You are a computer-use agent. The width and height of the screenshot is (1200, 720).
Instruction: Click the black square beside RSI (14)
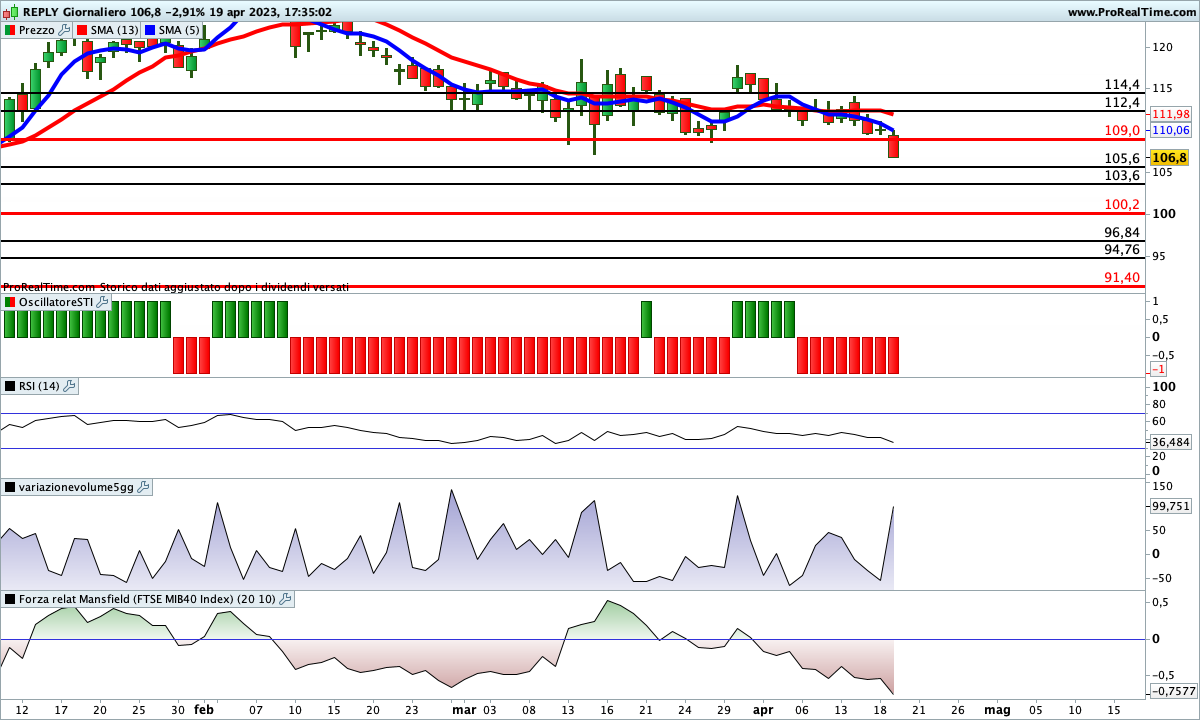[10, 386]
